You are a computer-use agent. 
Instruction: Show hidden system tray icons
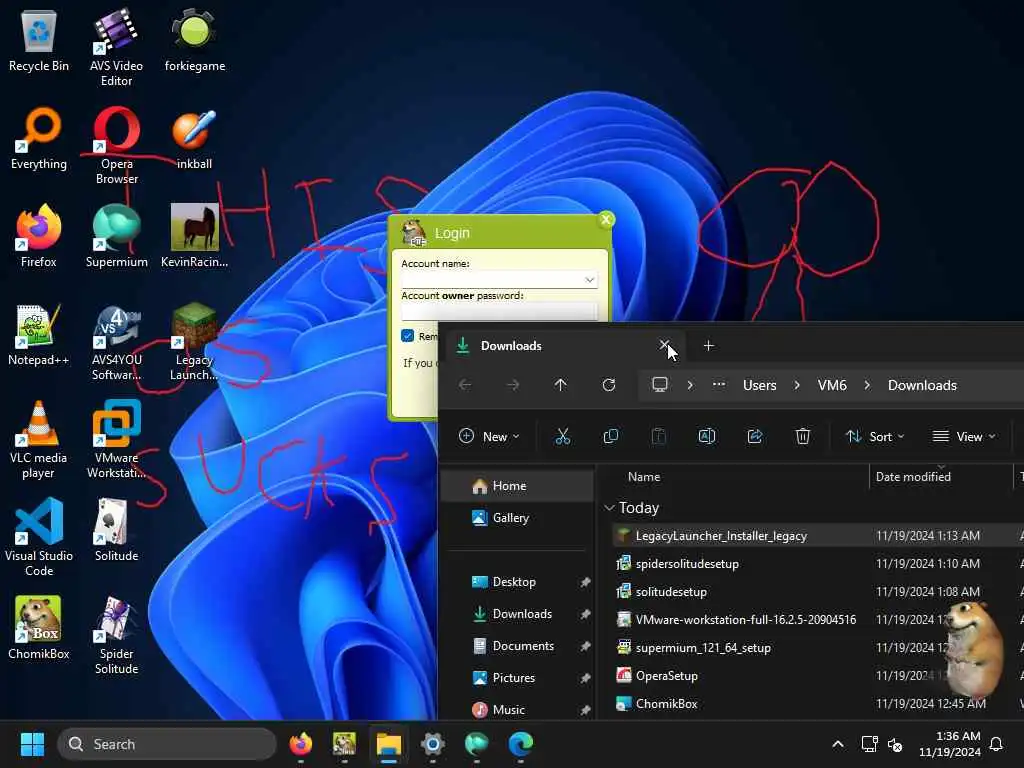point(838,744)
